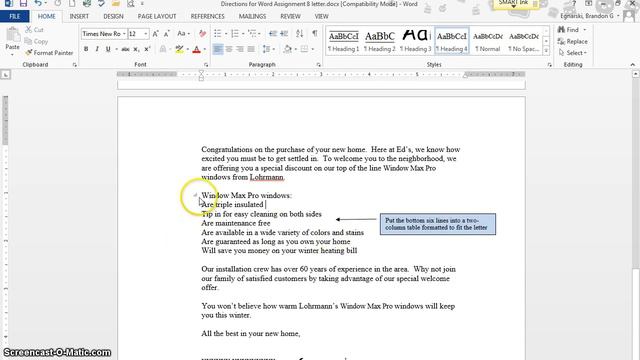The width and height of the screenshot is (640, 360).
Task: Switch to the REVIEW tab
Action: pyautogui.click(x=290, y=16)
